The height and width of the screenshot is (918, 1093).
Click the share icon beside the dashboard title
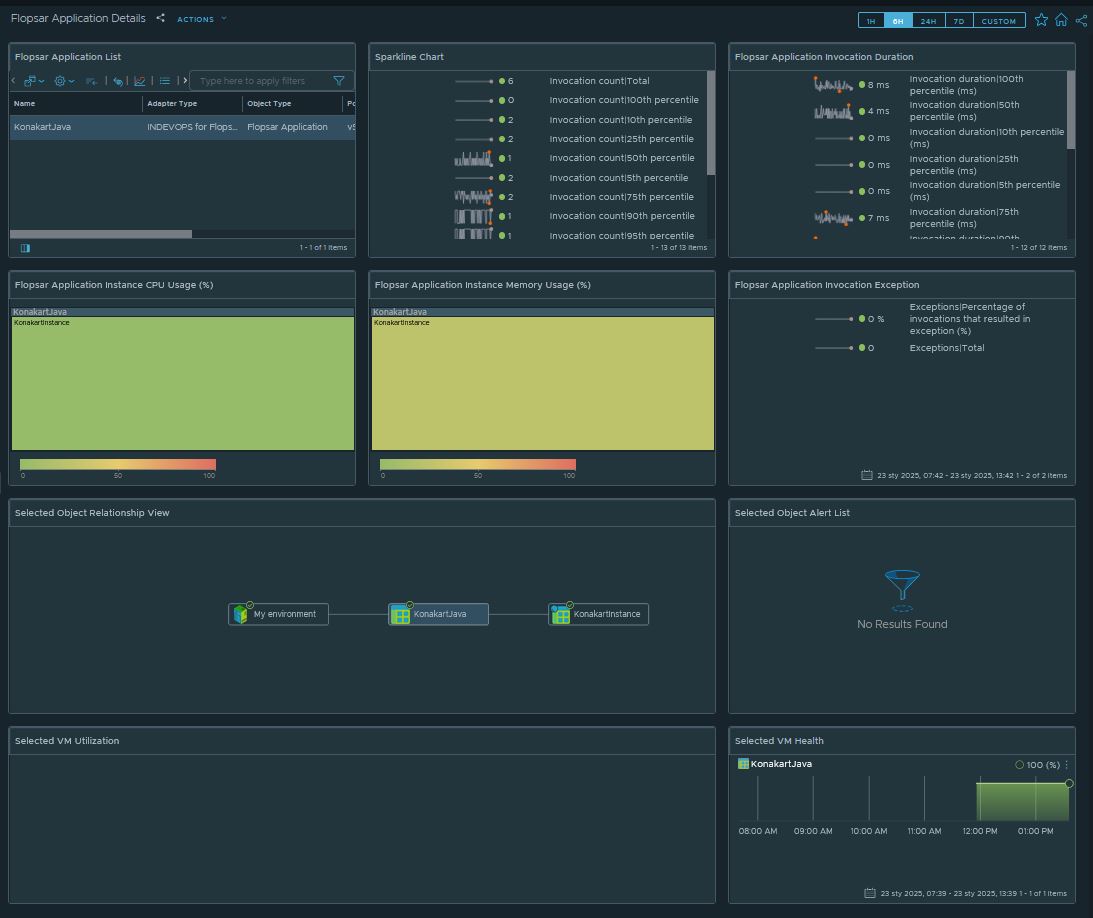(x=160, y=18)
